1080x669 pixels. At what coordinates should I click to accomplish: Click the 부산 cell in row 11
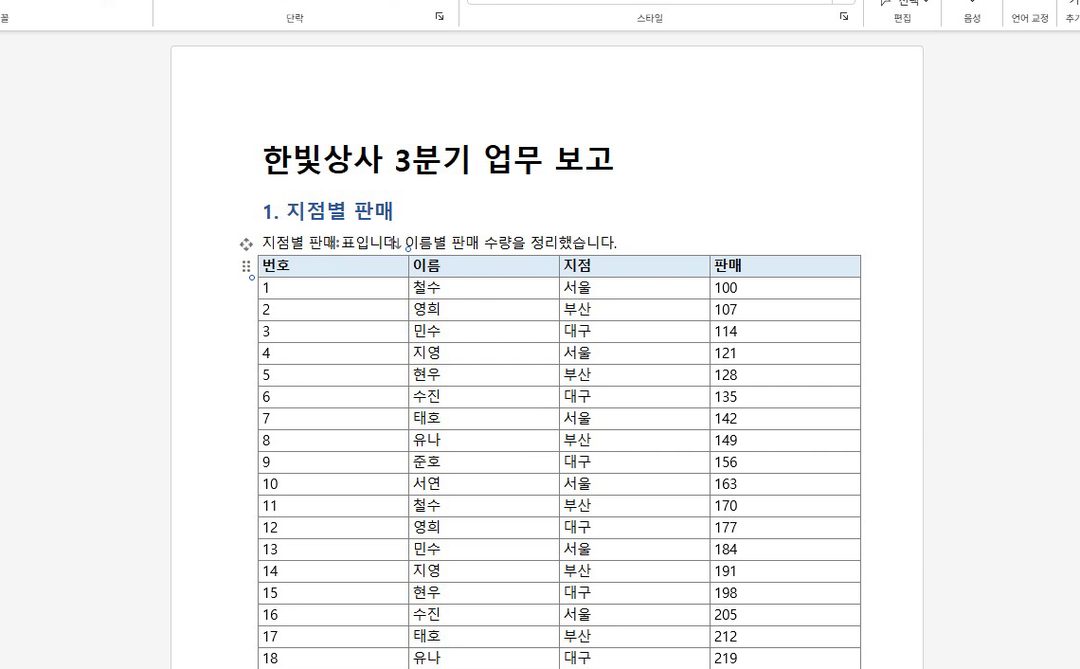(634, 506)
